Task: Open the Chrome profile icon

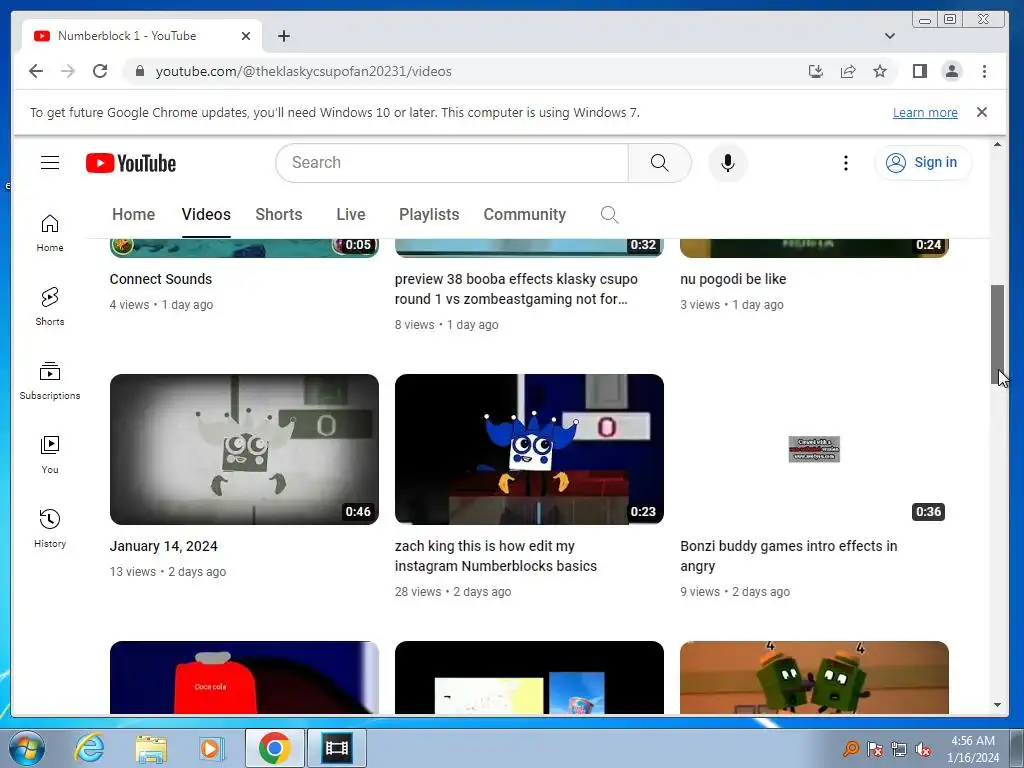Action: tap(952, 71)
